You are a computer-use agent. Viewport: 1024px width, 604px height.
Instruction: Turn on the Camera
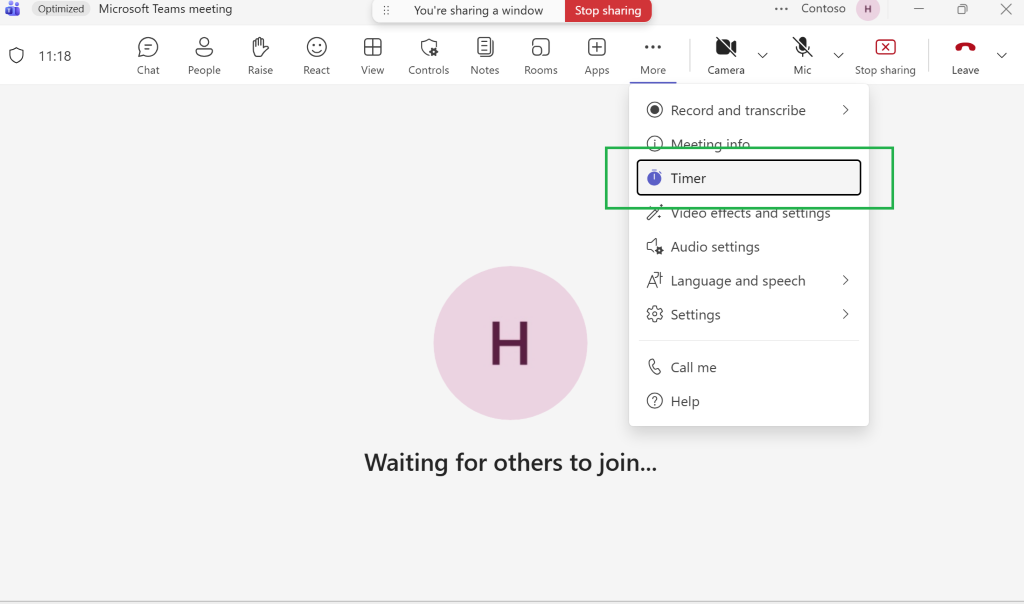coord(726,56)
